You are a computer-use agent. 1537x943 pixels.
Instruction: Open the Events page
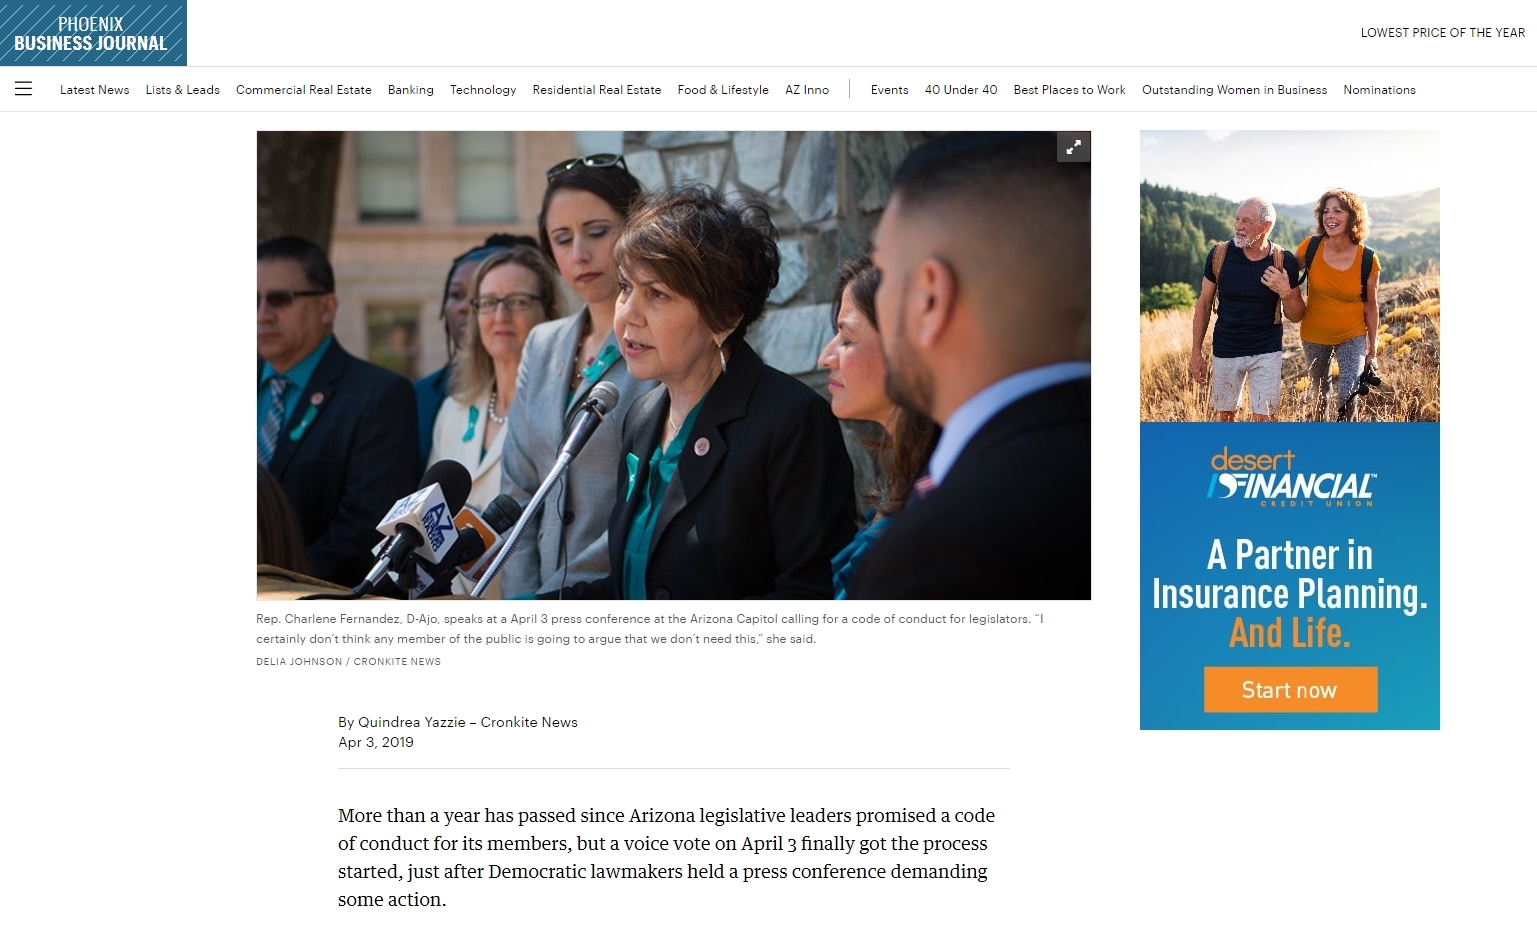pyautogui.click(x=889, y=90)
